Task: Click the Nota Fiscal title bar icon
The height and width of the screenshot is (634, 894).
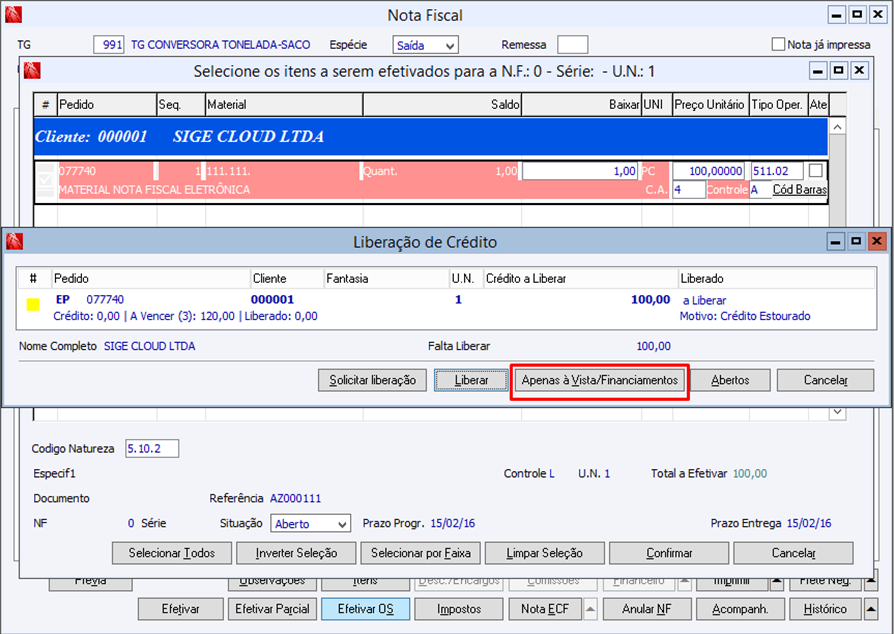Action: 14,15
